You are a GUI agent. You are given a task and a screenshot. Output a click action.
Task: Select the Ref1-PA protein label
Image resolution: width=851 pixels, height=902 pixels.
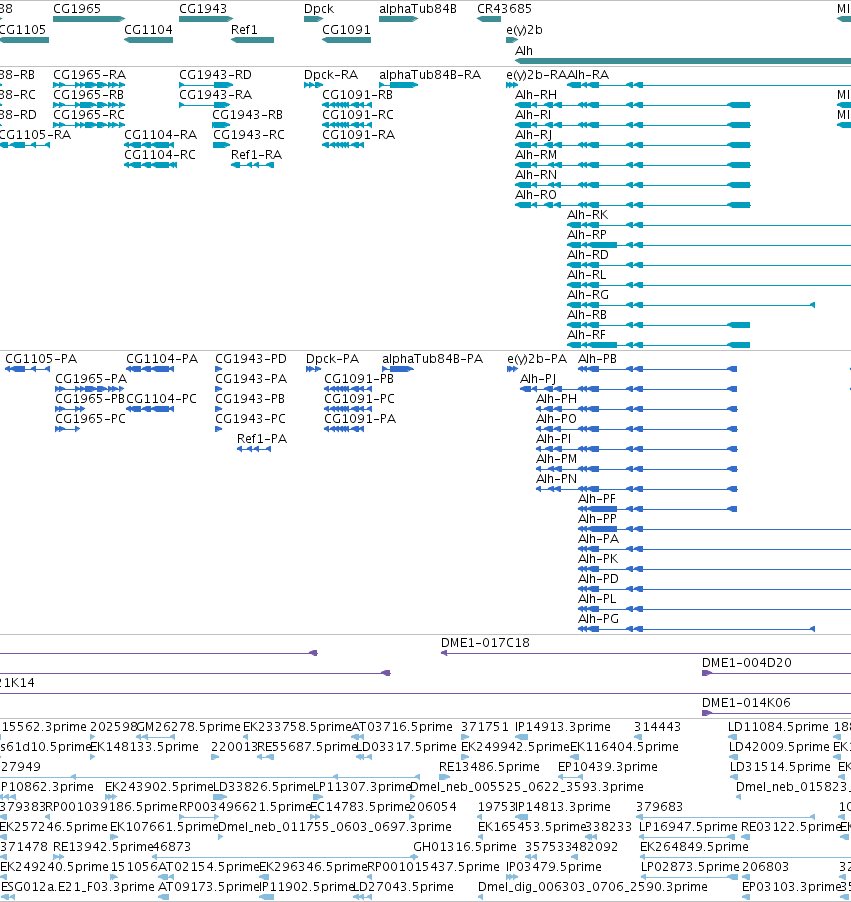[262, 438]
